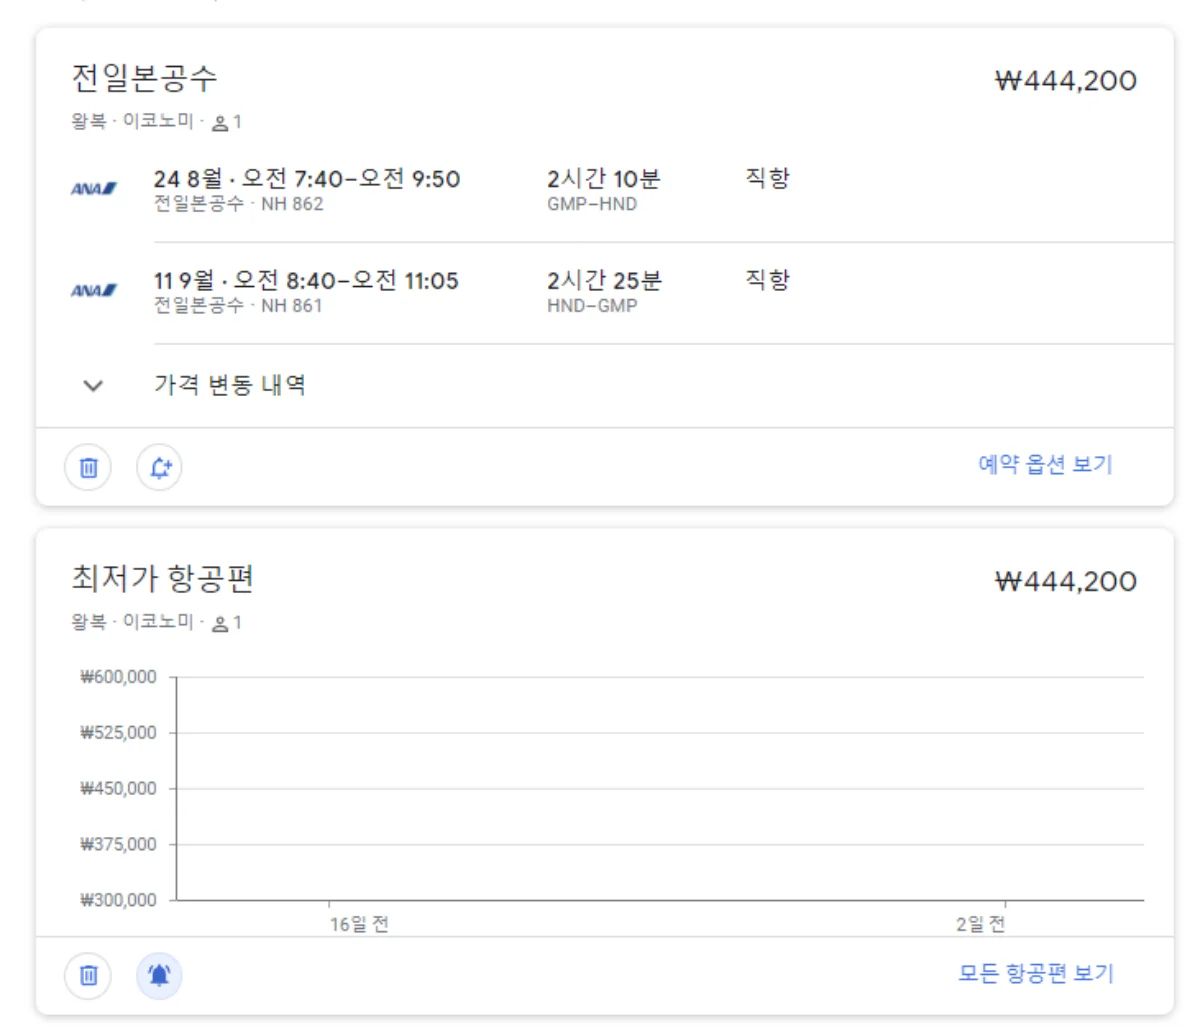The image size is (1200, 1036).
Task: Click 전일본공수 · NH 862 flight number
Action: point(238,204)
